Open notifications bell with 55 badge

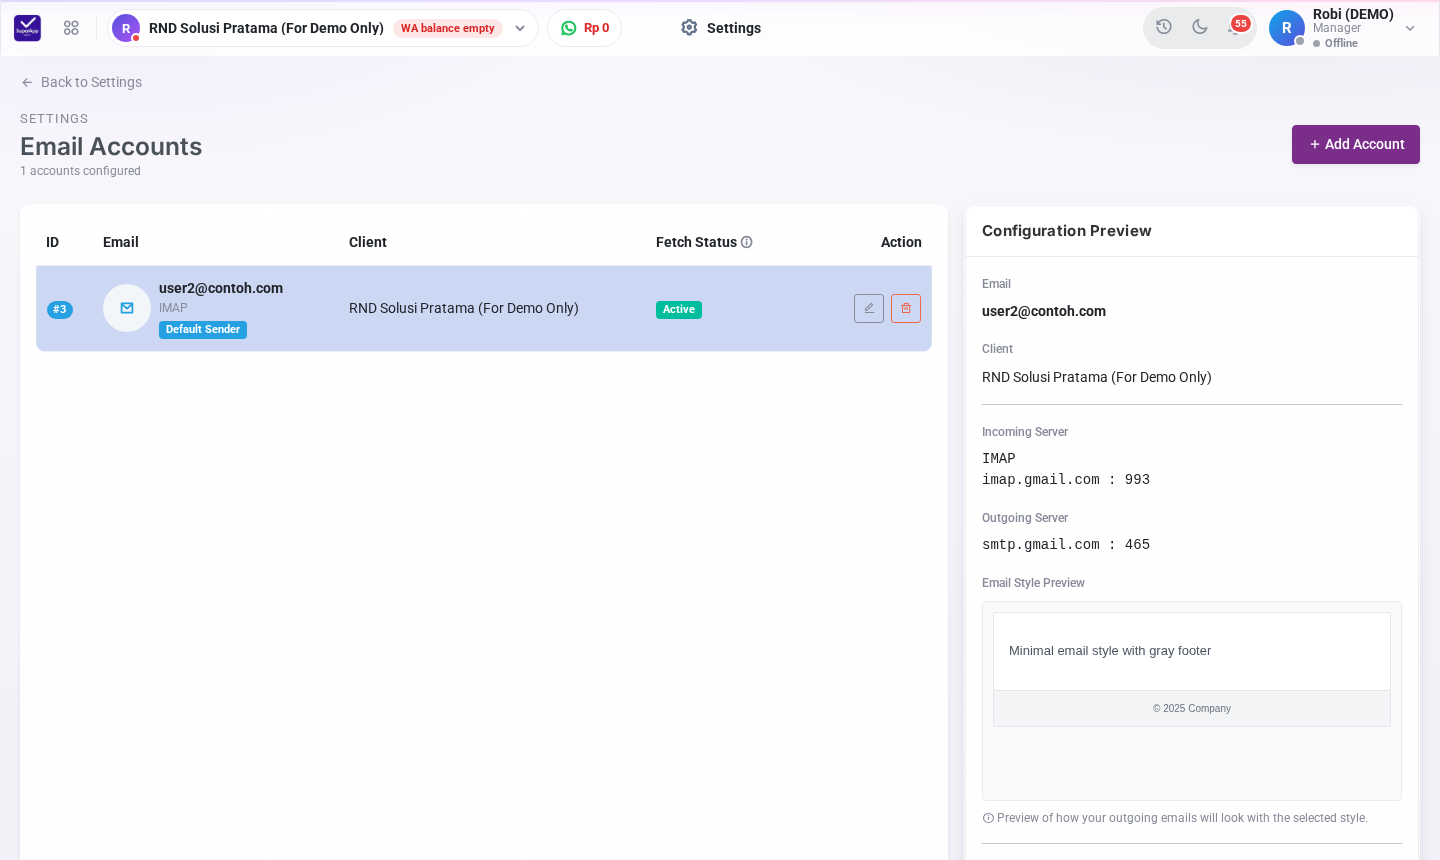(x=1237, y=26)
